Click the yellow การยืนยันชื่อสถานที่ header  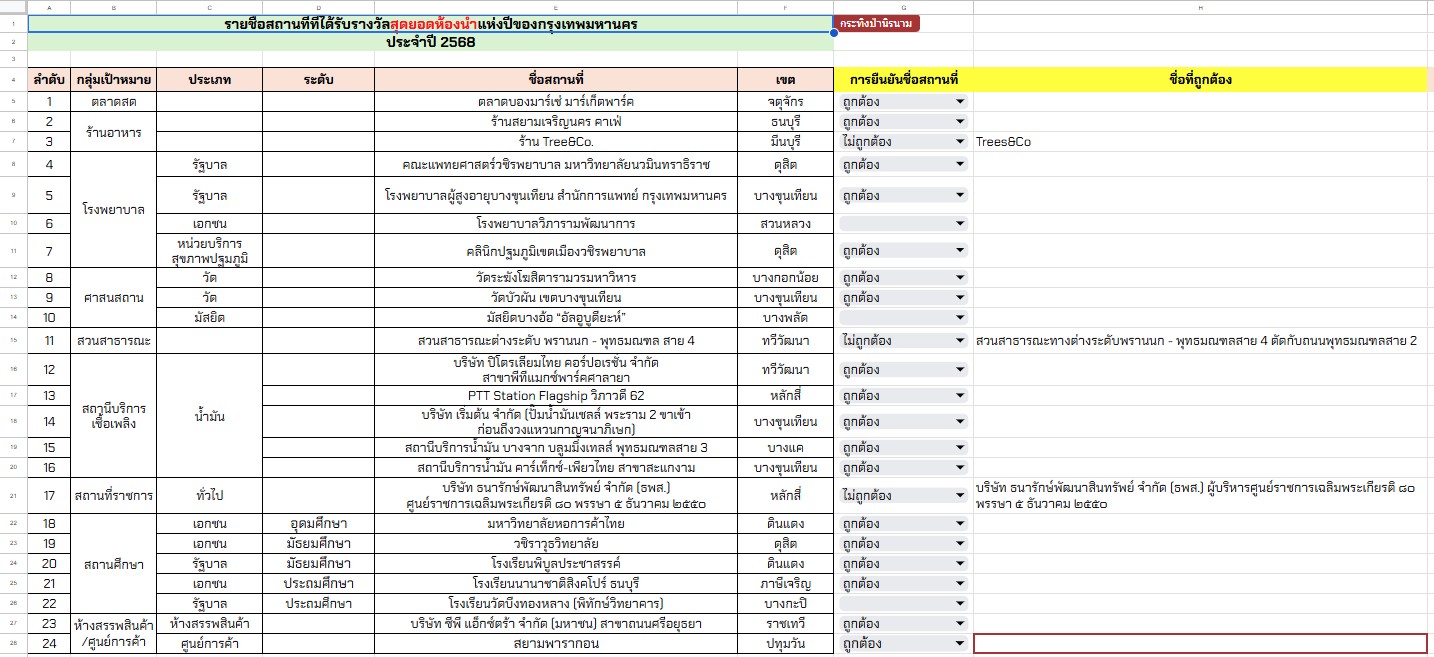point(904,79)
